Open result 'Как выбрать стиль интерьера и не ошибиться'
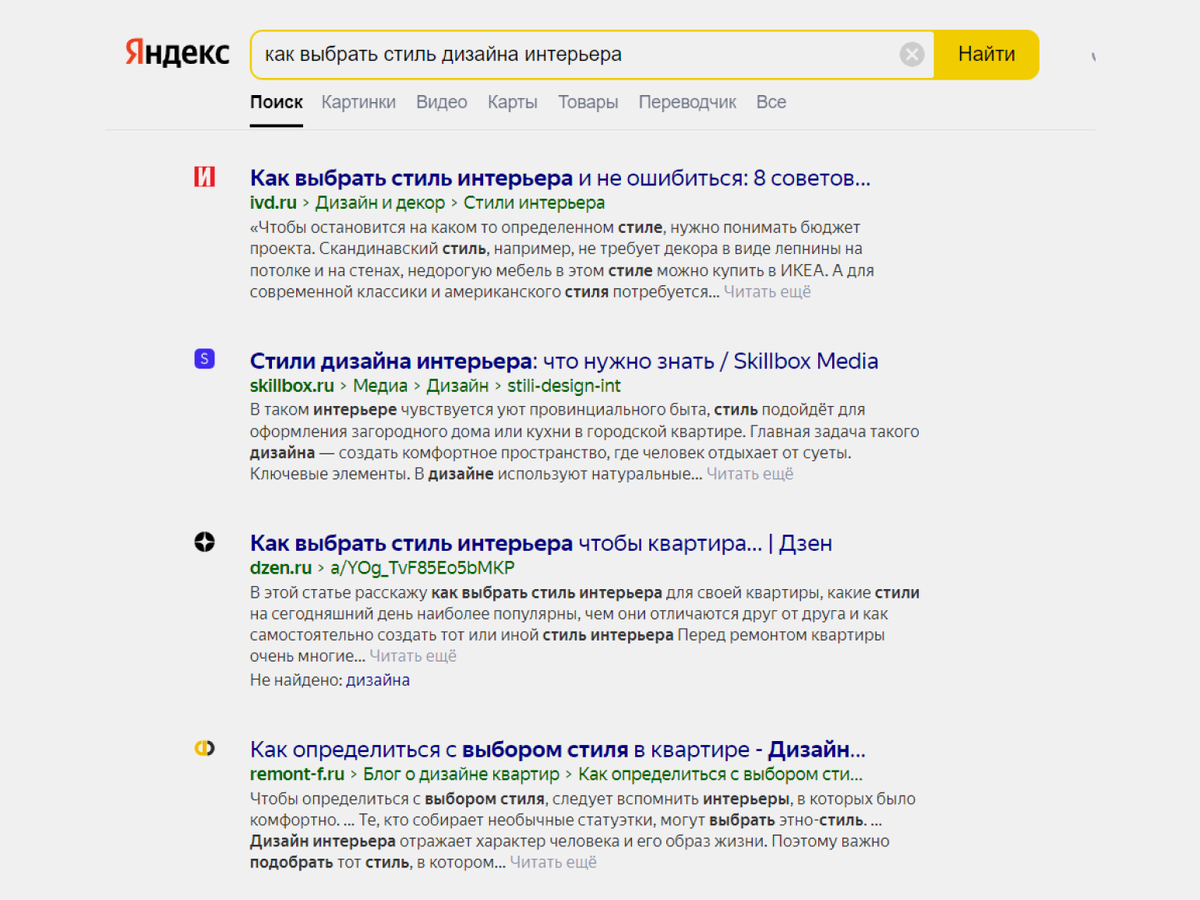Viewport: 1200px width, 900px height. click(x=560, y=178)
